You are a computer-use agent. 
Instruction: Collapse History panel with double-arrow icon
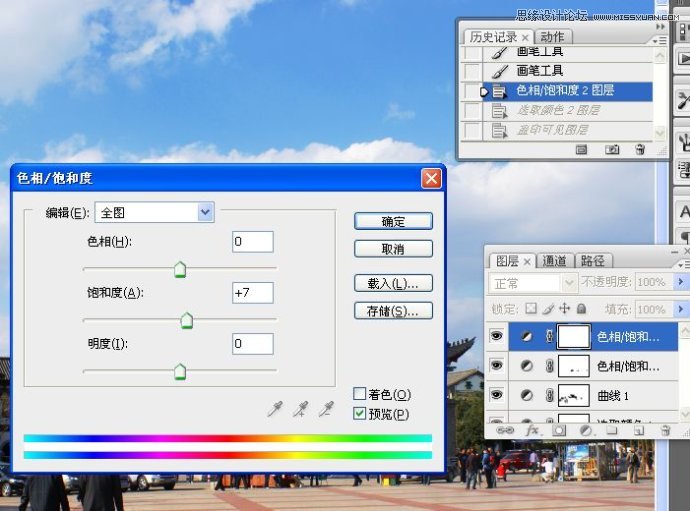(x=661, y=27)
